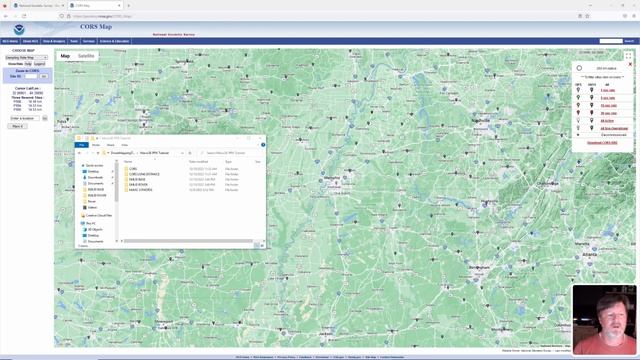Image resolution: width=640 pixels, height=360 pixels.
Task: Open the Home ribbon tab in File Explorer
Action: coord(96,145)
